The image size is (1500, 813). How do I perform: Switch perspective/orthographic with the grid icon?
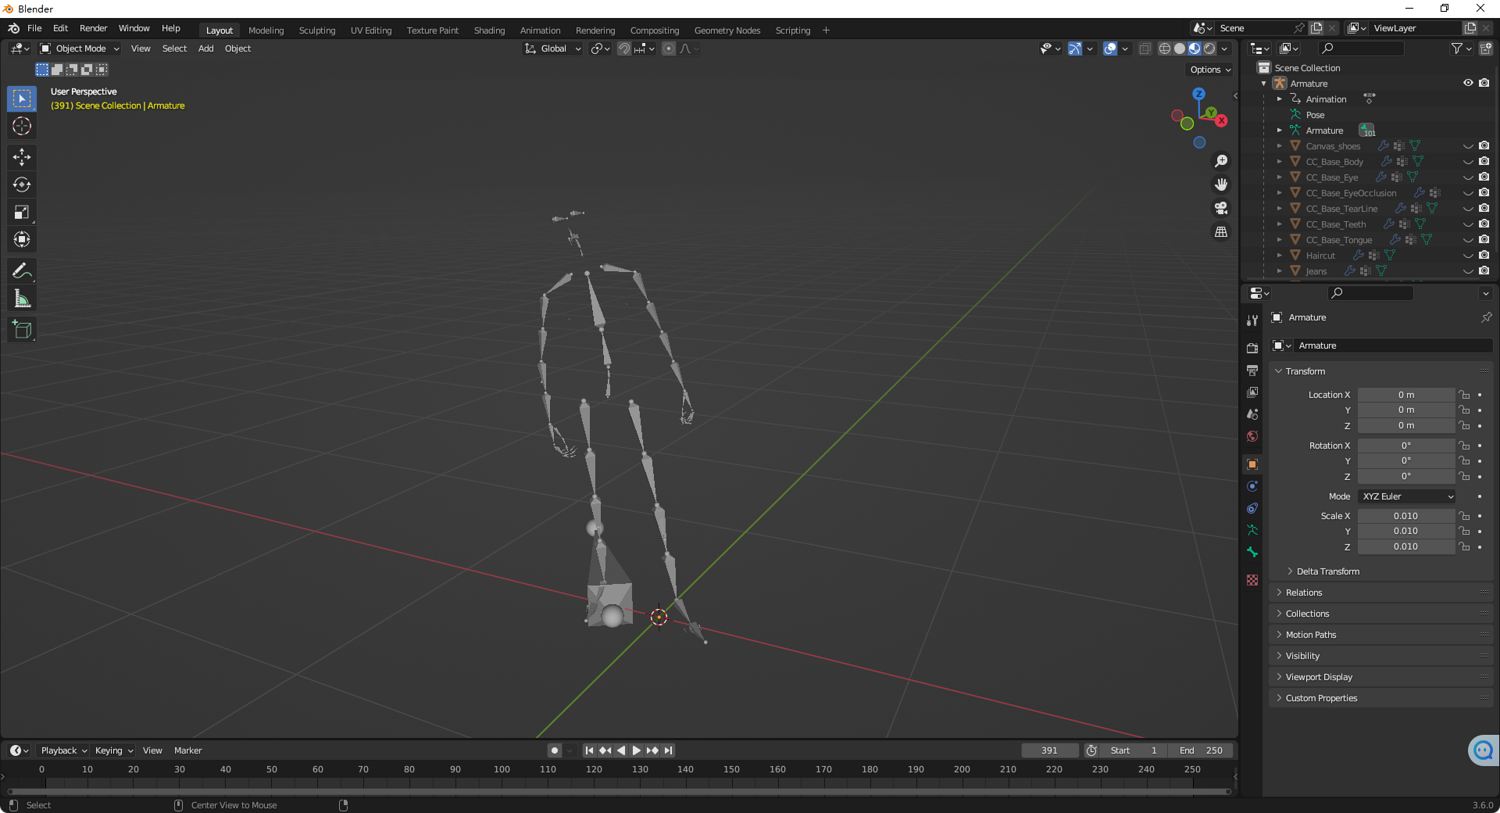tap(1221, 232)
